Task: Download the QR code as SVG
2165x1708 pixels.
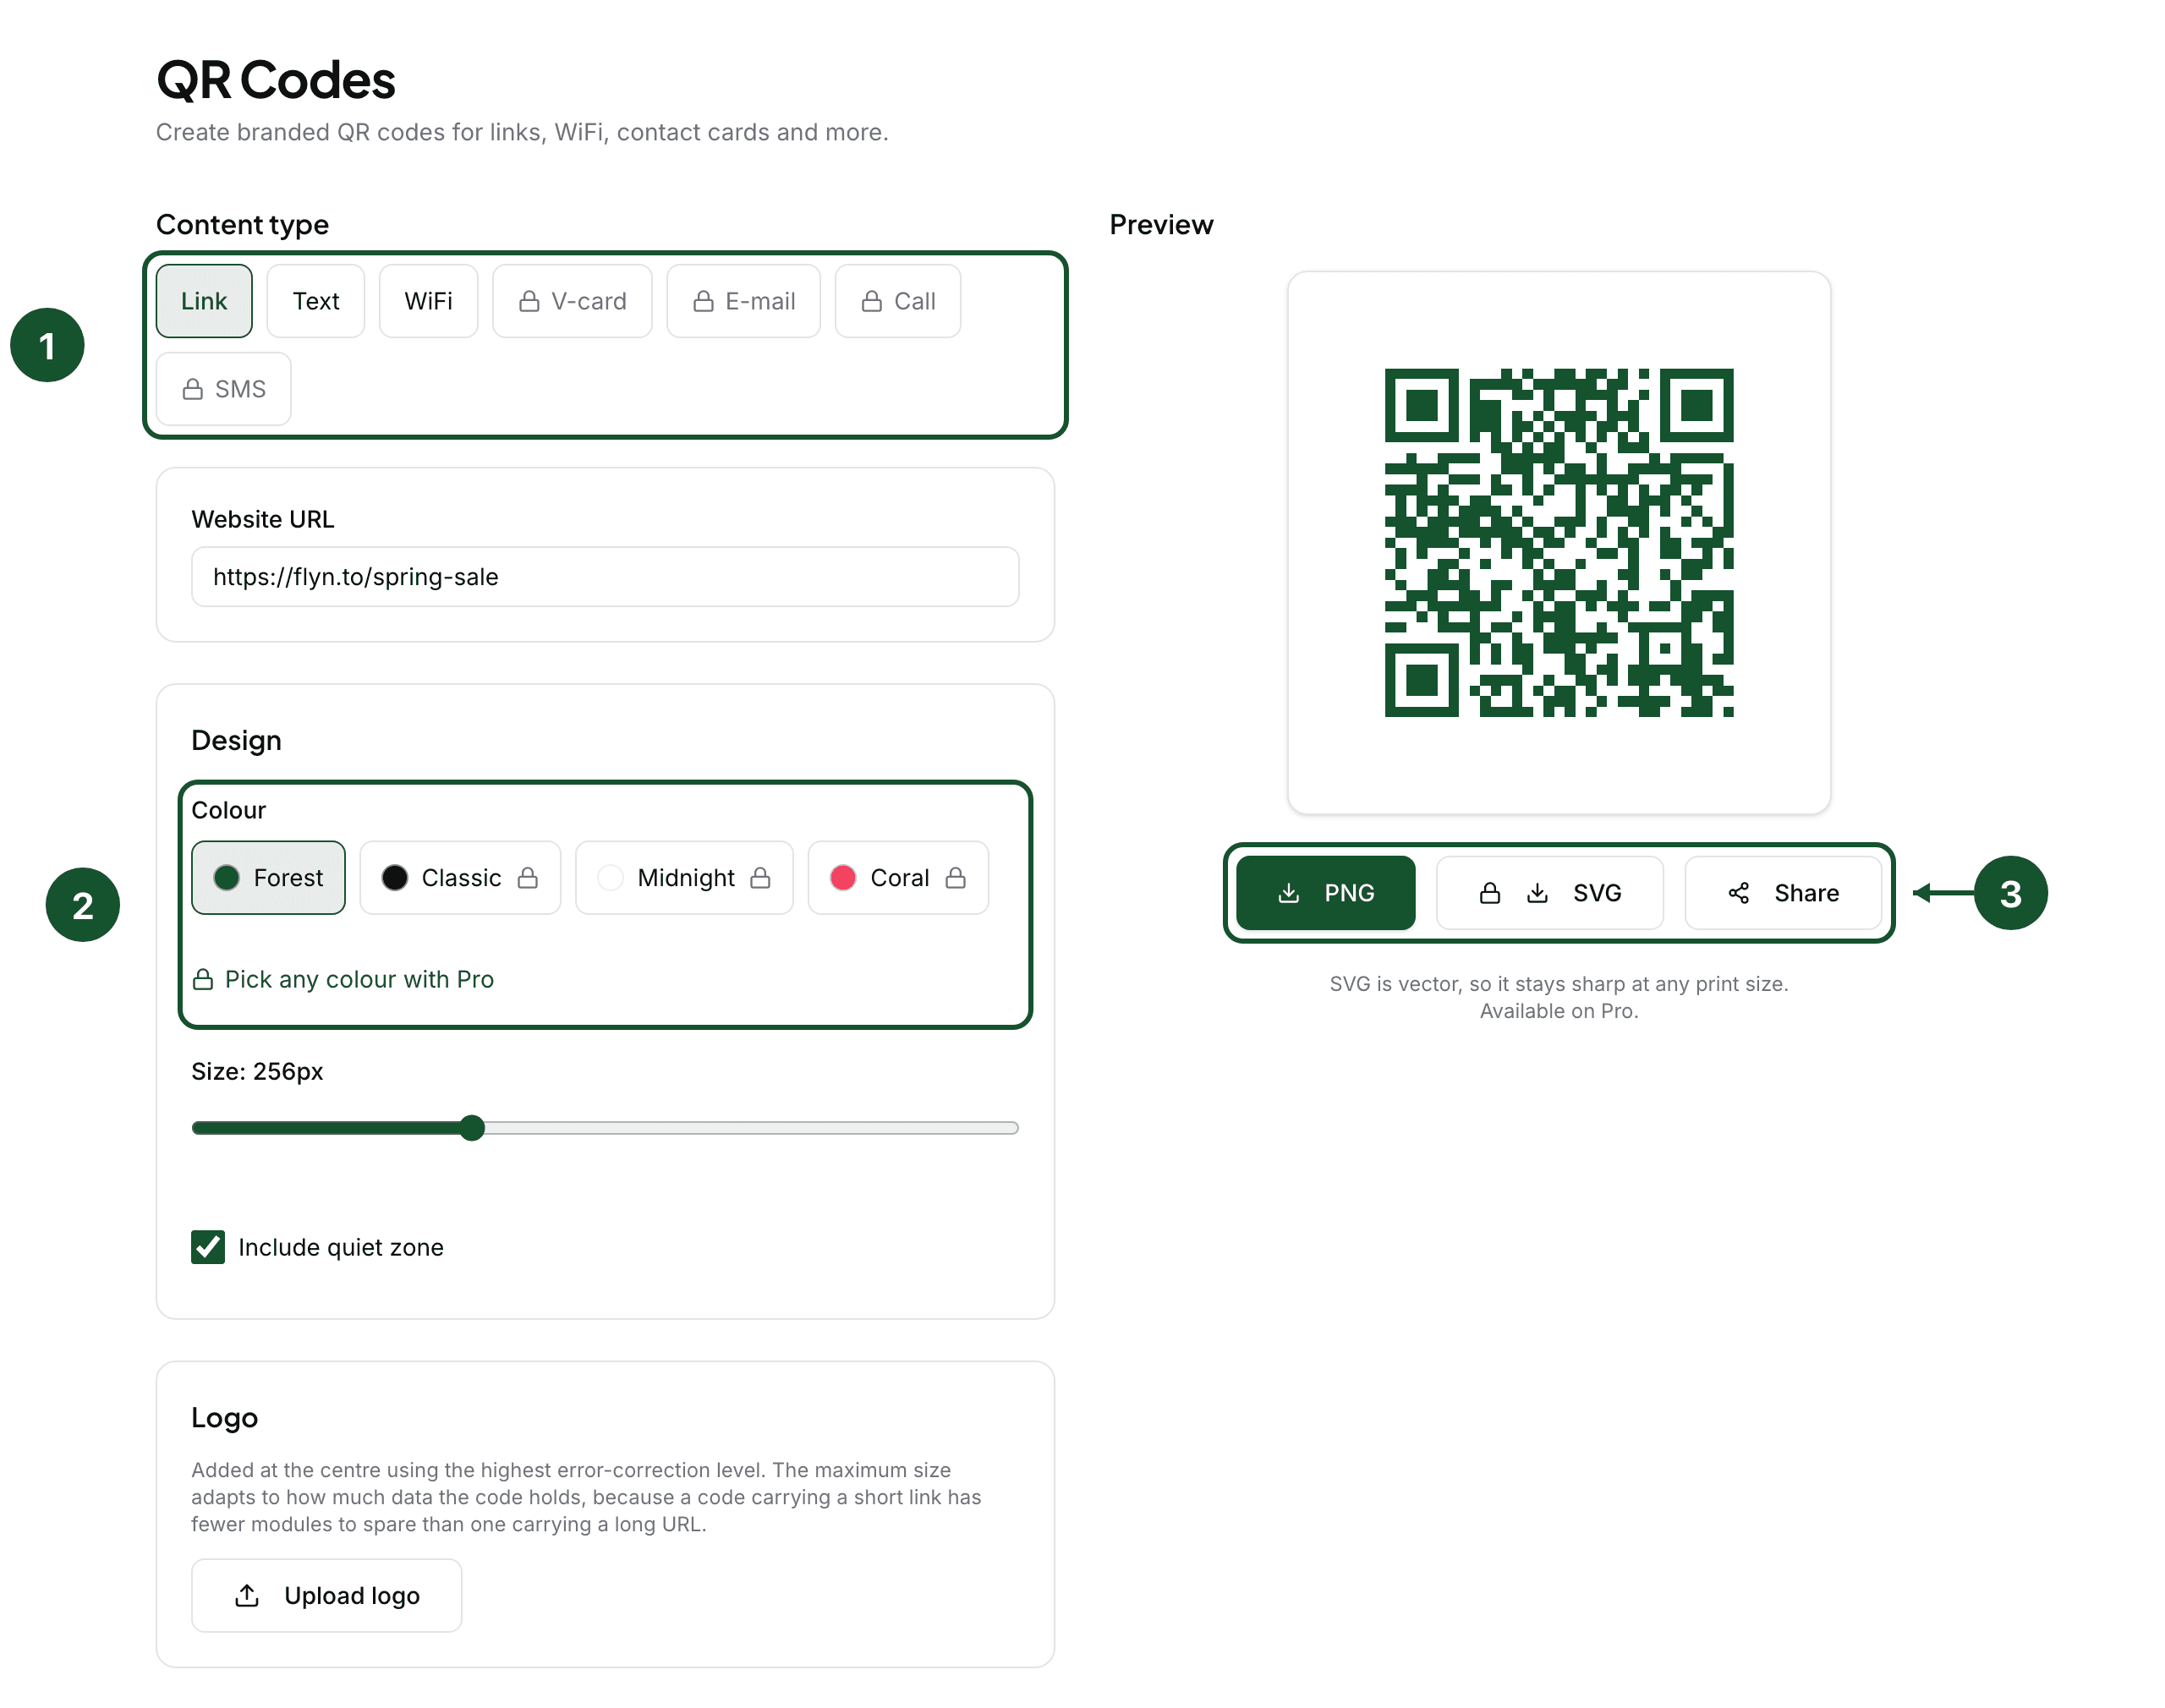Action: coord(1549,893)
